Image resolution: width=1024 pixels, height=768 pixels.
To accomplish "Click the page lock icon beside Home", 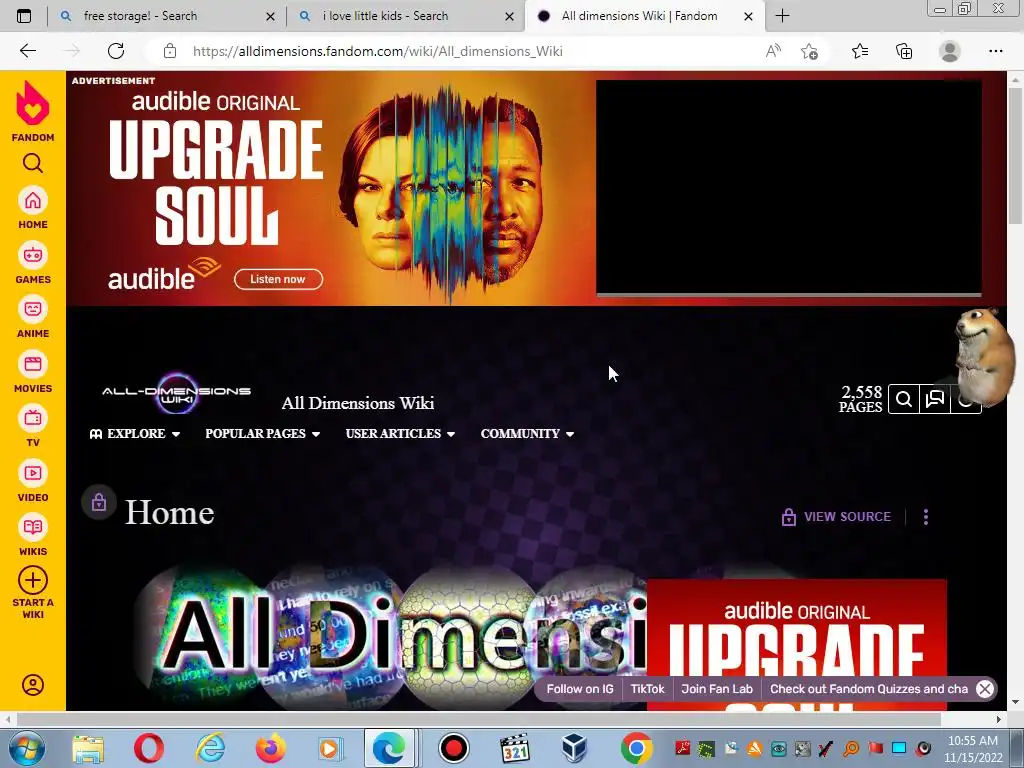I will pyautogui.click(x=99, y=502).
